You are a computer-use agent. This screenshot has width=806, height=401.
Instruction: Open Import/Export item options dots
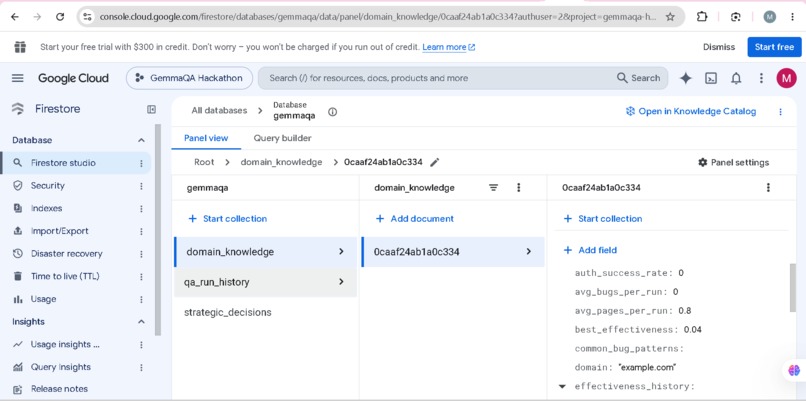click(141, 231)
